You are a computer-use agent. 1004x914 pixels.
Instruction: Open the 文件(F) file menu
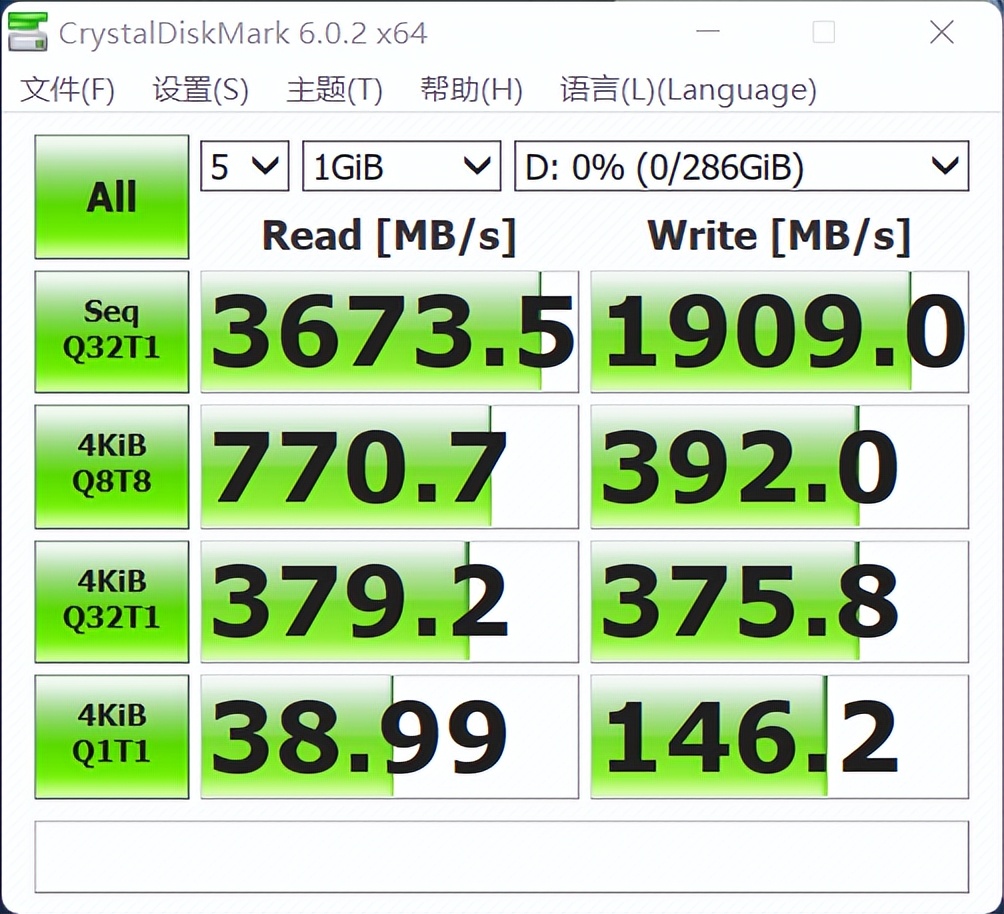67,89
